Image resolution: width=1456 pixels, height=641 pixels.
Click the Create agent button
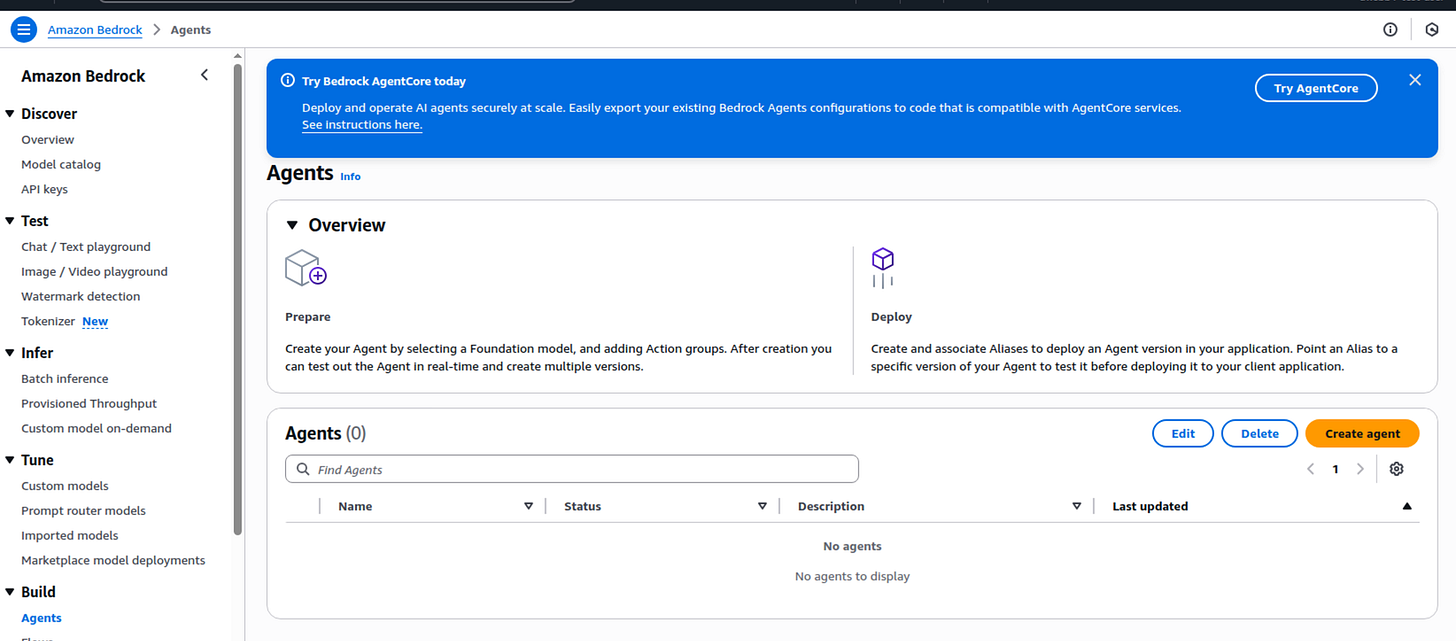click(1362, 433)
